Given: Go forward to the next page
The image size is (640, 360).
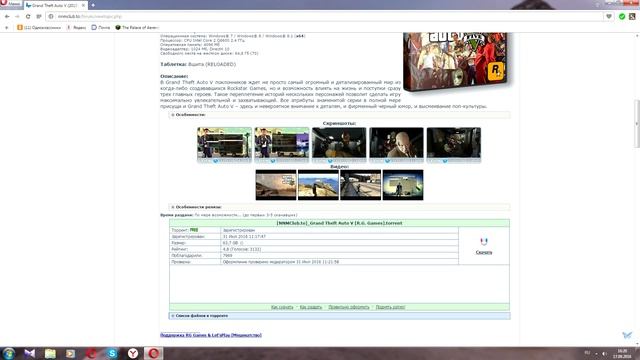Looking at the screenshot, I should coord(17,16).
